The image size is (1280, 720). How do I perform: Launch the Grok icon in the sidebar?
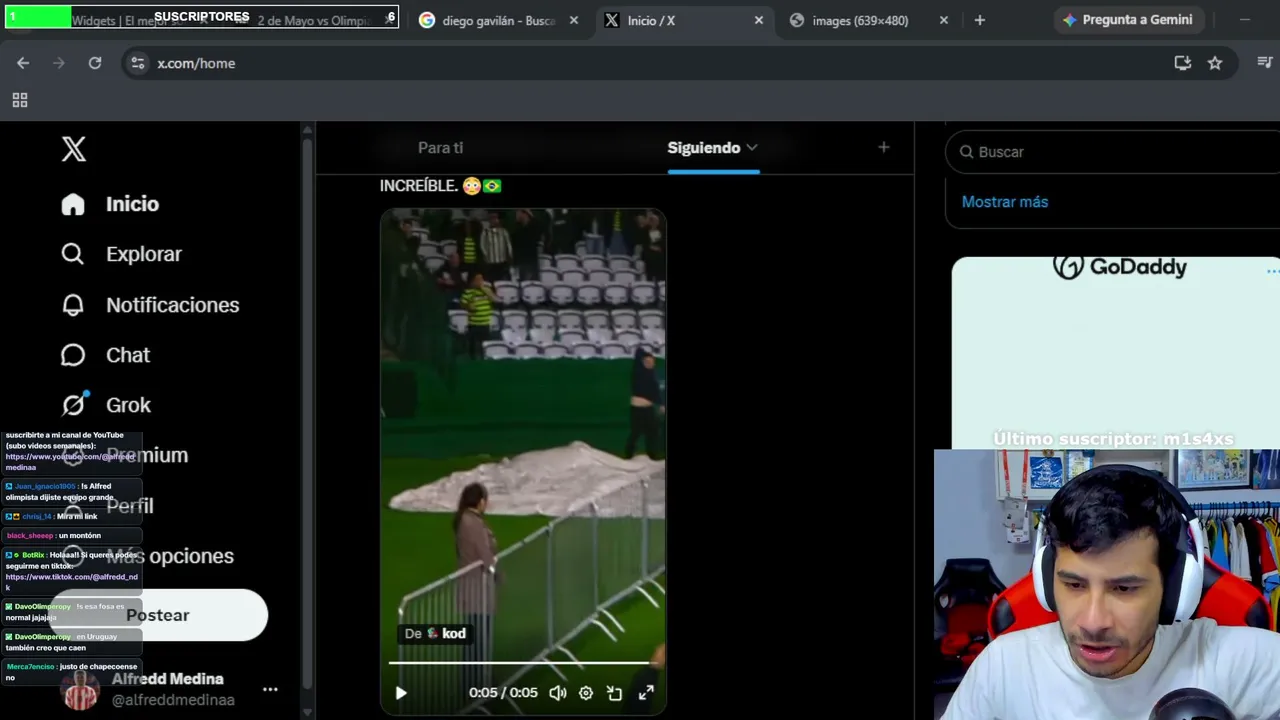(73, 405)
